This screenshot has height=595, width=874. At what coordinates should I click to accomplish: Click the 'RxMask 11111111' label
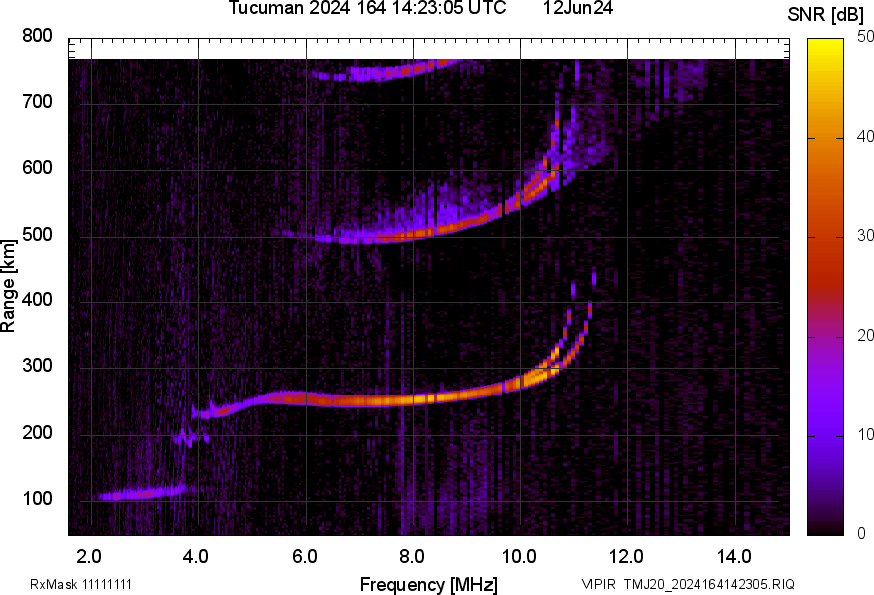[x=81, y=584]
